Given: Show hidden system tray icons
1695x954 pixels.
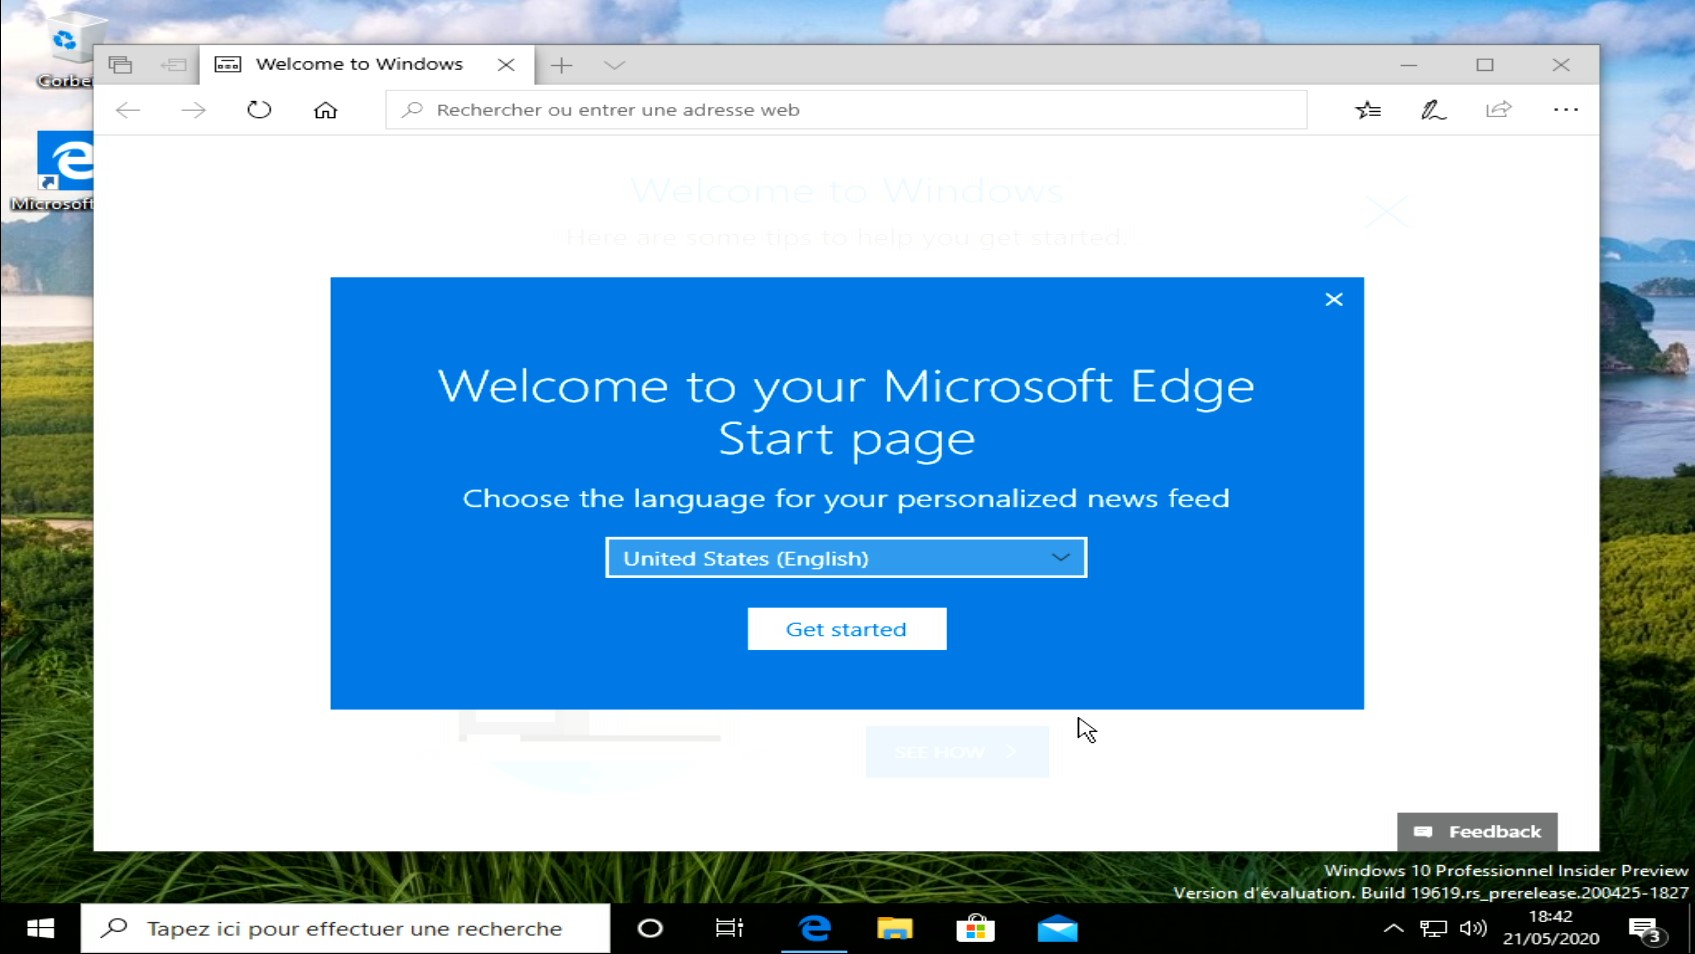Looking at the screenshot, I should (x=1393, y=929).
